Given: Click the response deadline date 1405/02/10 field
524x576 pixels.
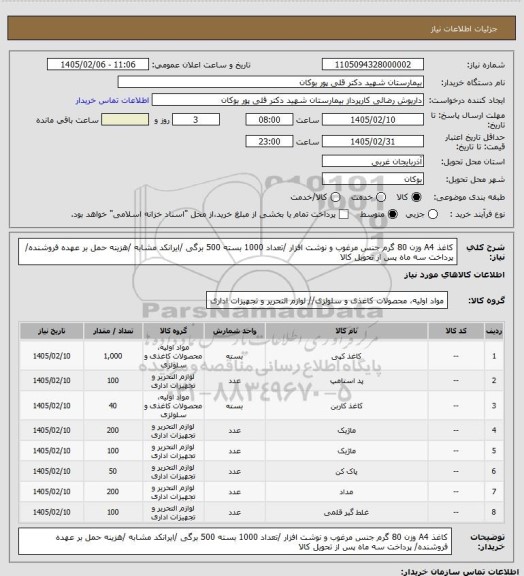Looking at the screenshot, I should tap(373, 120).
